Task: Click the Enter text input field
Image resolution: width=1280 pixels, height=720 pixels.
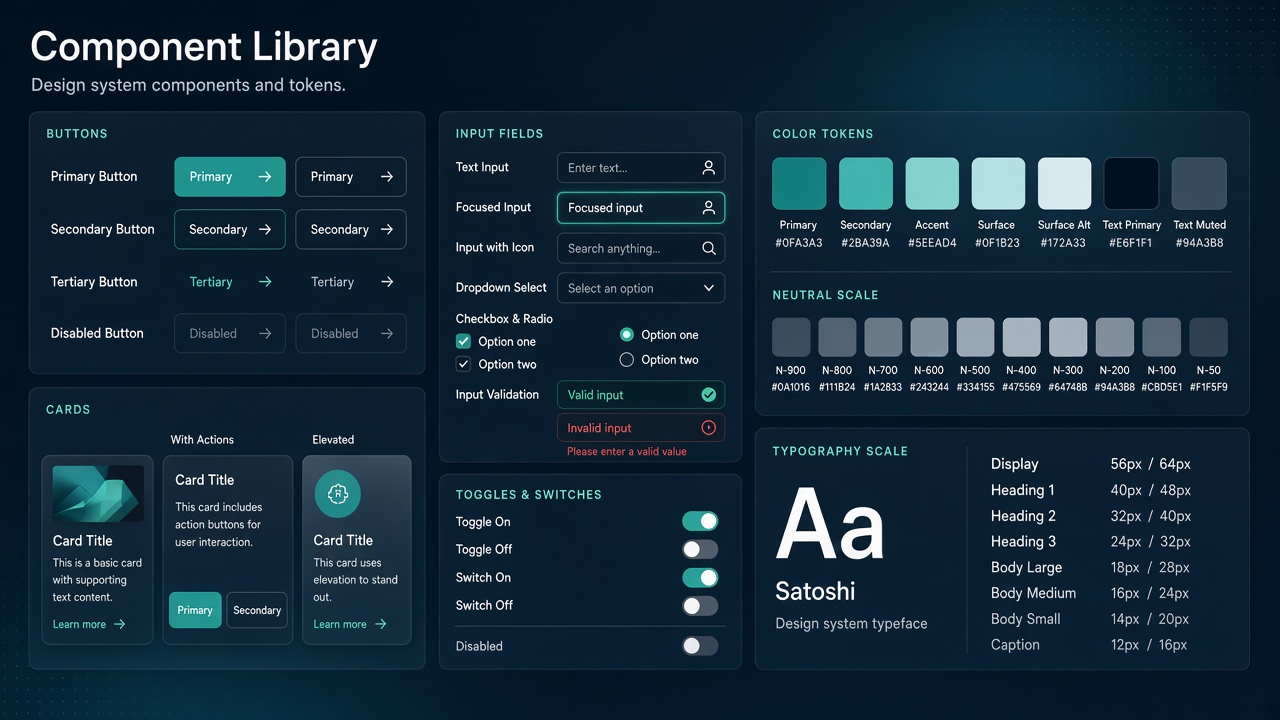Action: click(x=641, y=168)
